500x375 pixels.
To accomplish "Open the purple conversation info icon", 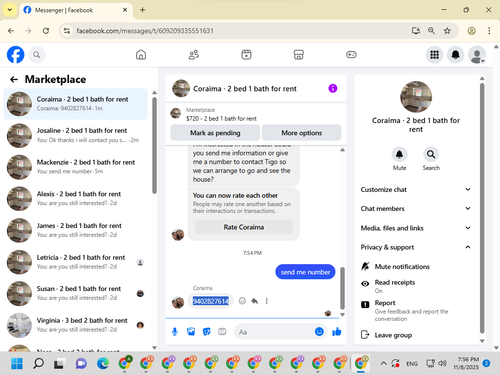I will tap(333, 88).
